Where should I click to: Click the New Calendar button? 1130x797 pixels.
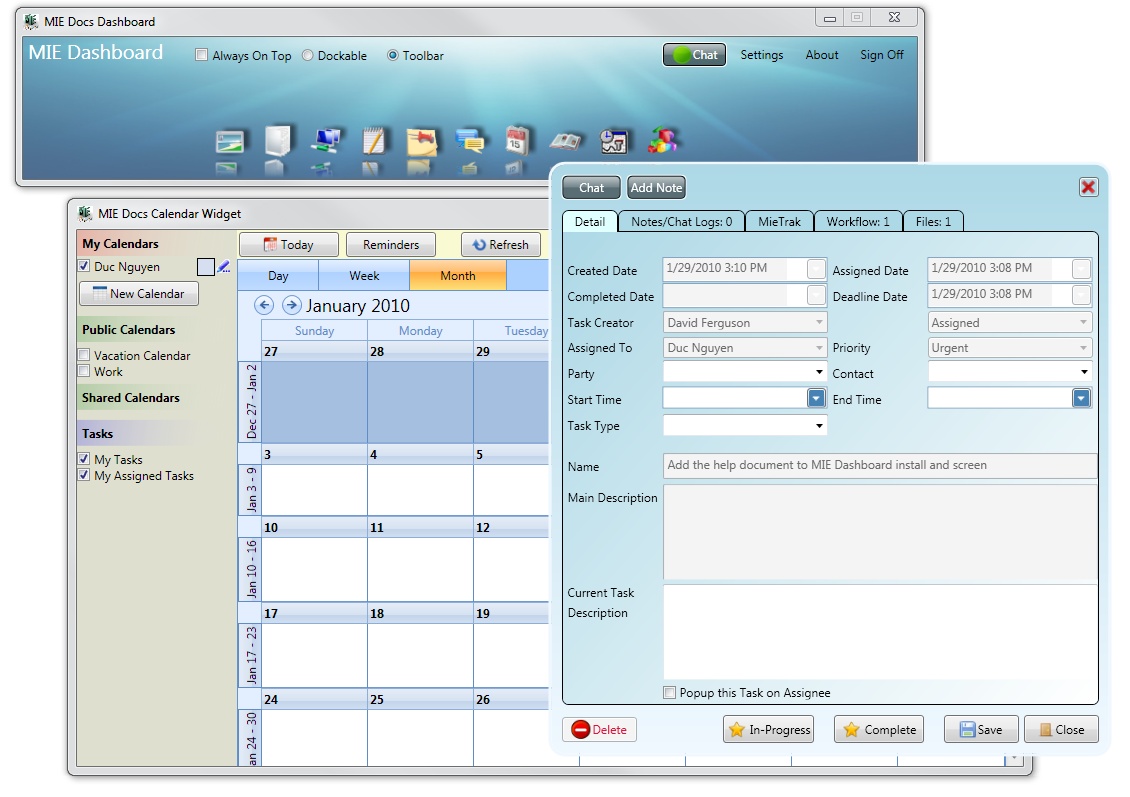139,293
